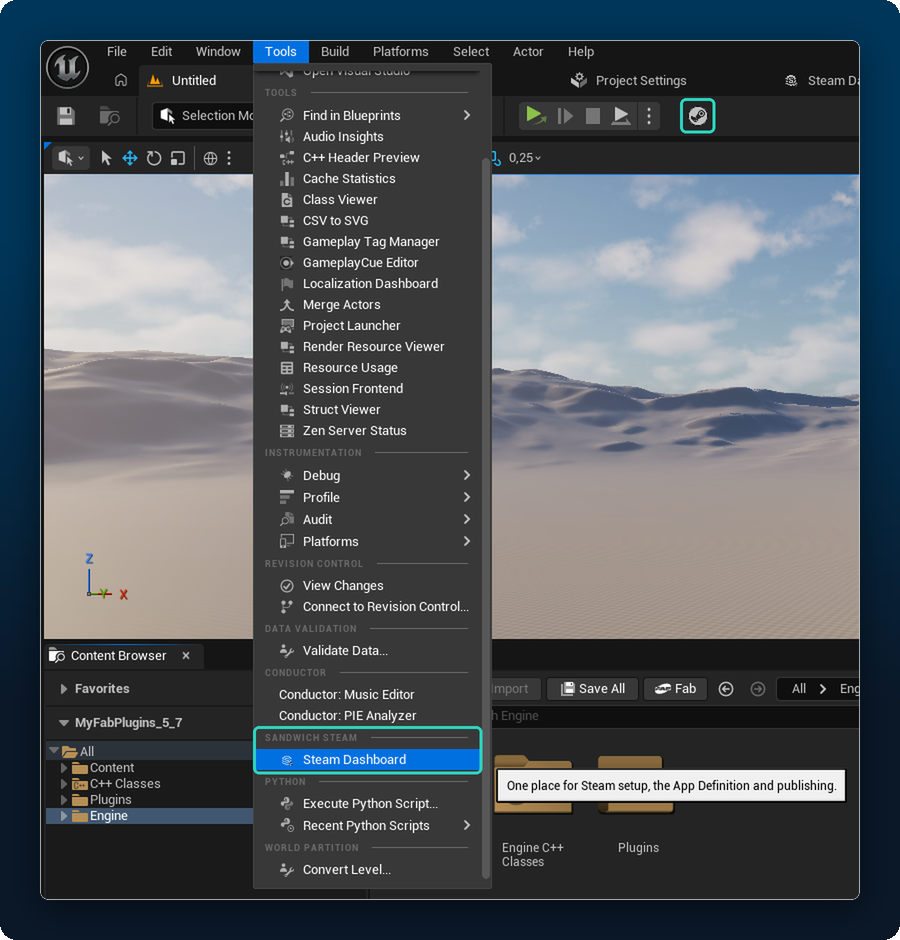
Task: Expand Find in Blueprints submenu
Action: [372, 115]
